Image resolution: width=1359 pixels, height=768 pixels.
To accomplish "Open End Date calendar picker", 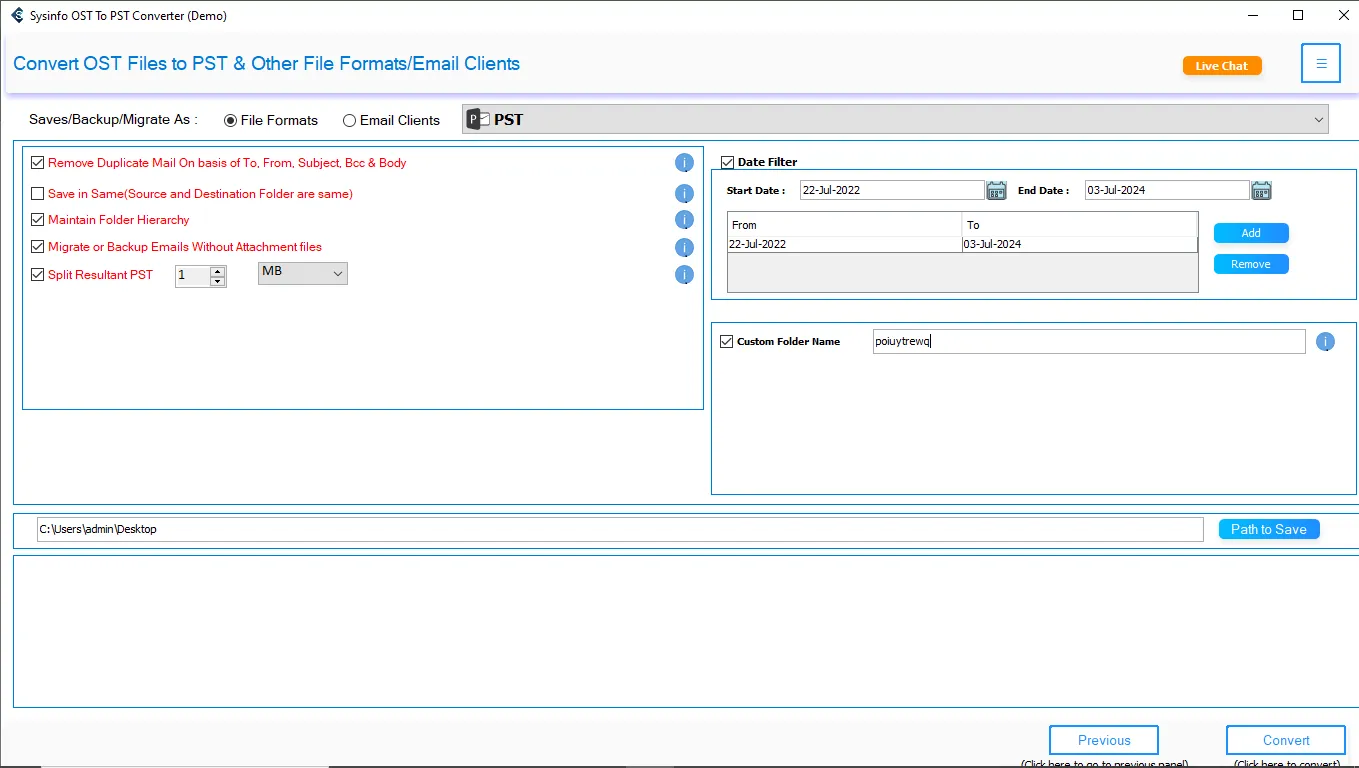I will click(x=1261, y=190).
